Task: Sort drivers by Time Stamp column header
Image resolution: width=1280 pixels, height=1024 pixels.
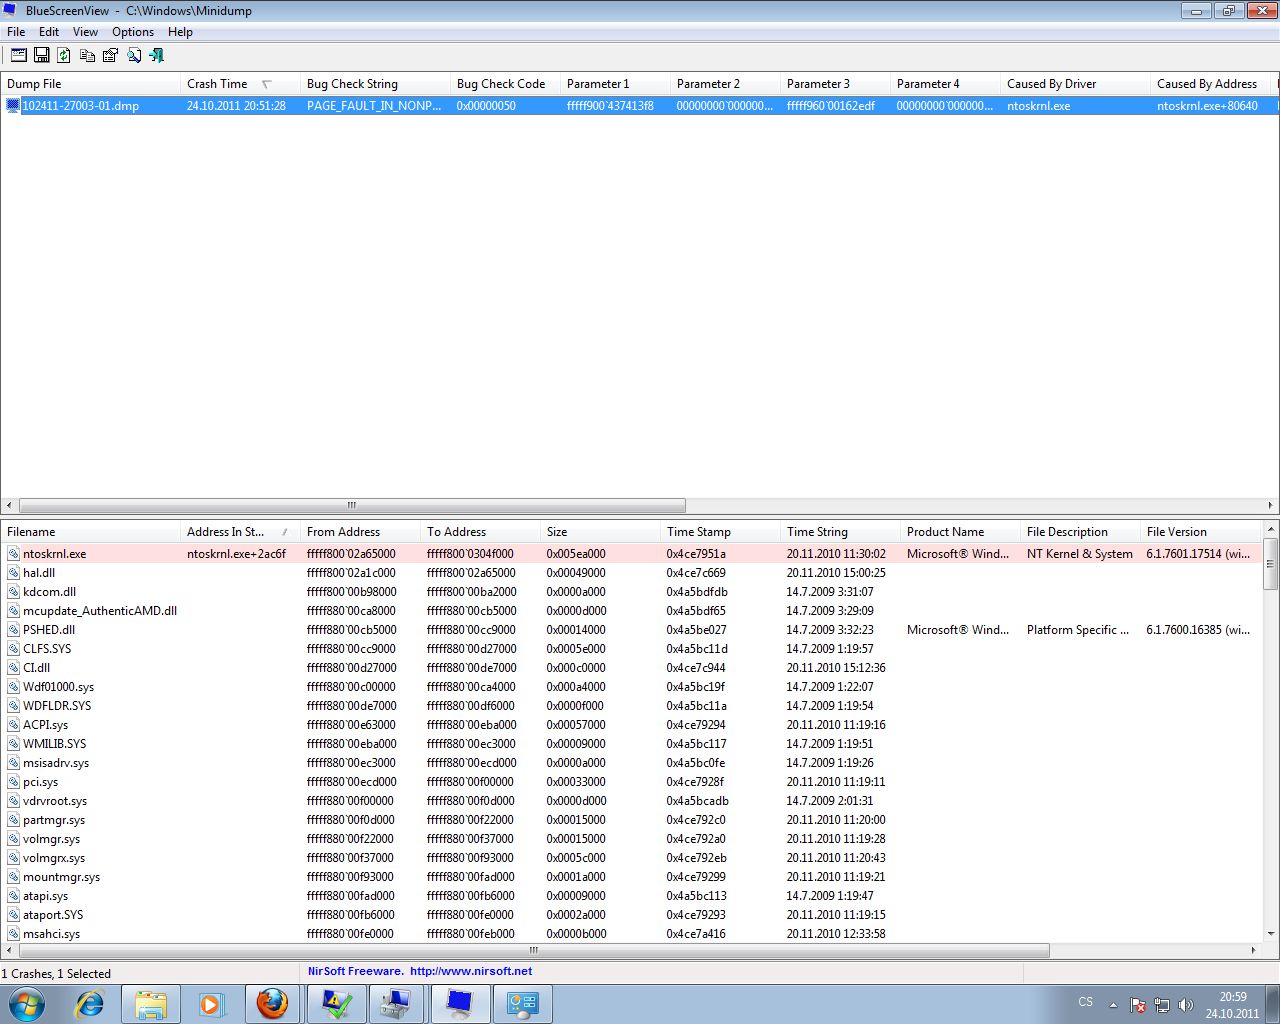Action: [720, 532]
